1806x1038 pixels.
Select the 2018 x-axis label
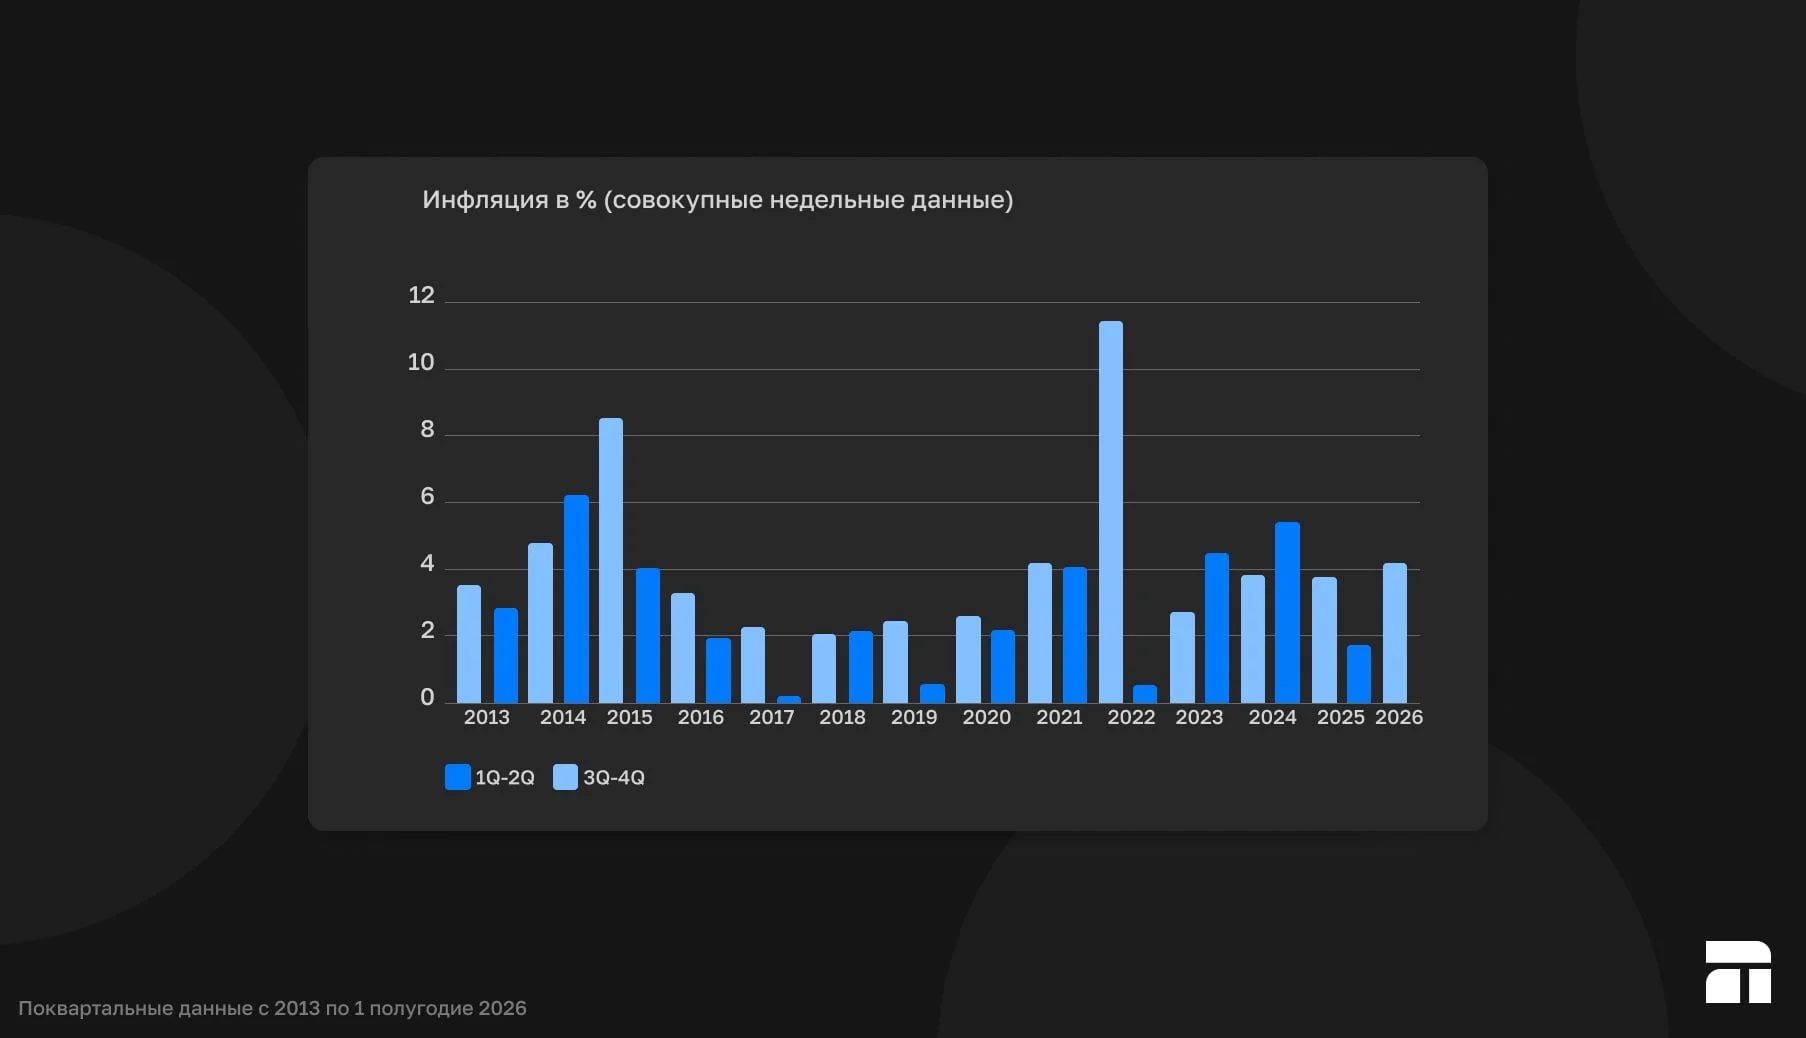click(842, 717)
